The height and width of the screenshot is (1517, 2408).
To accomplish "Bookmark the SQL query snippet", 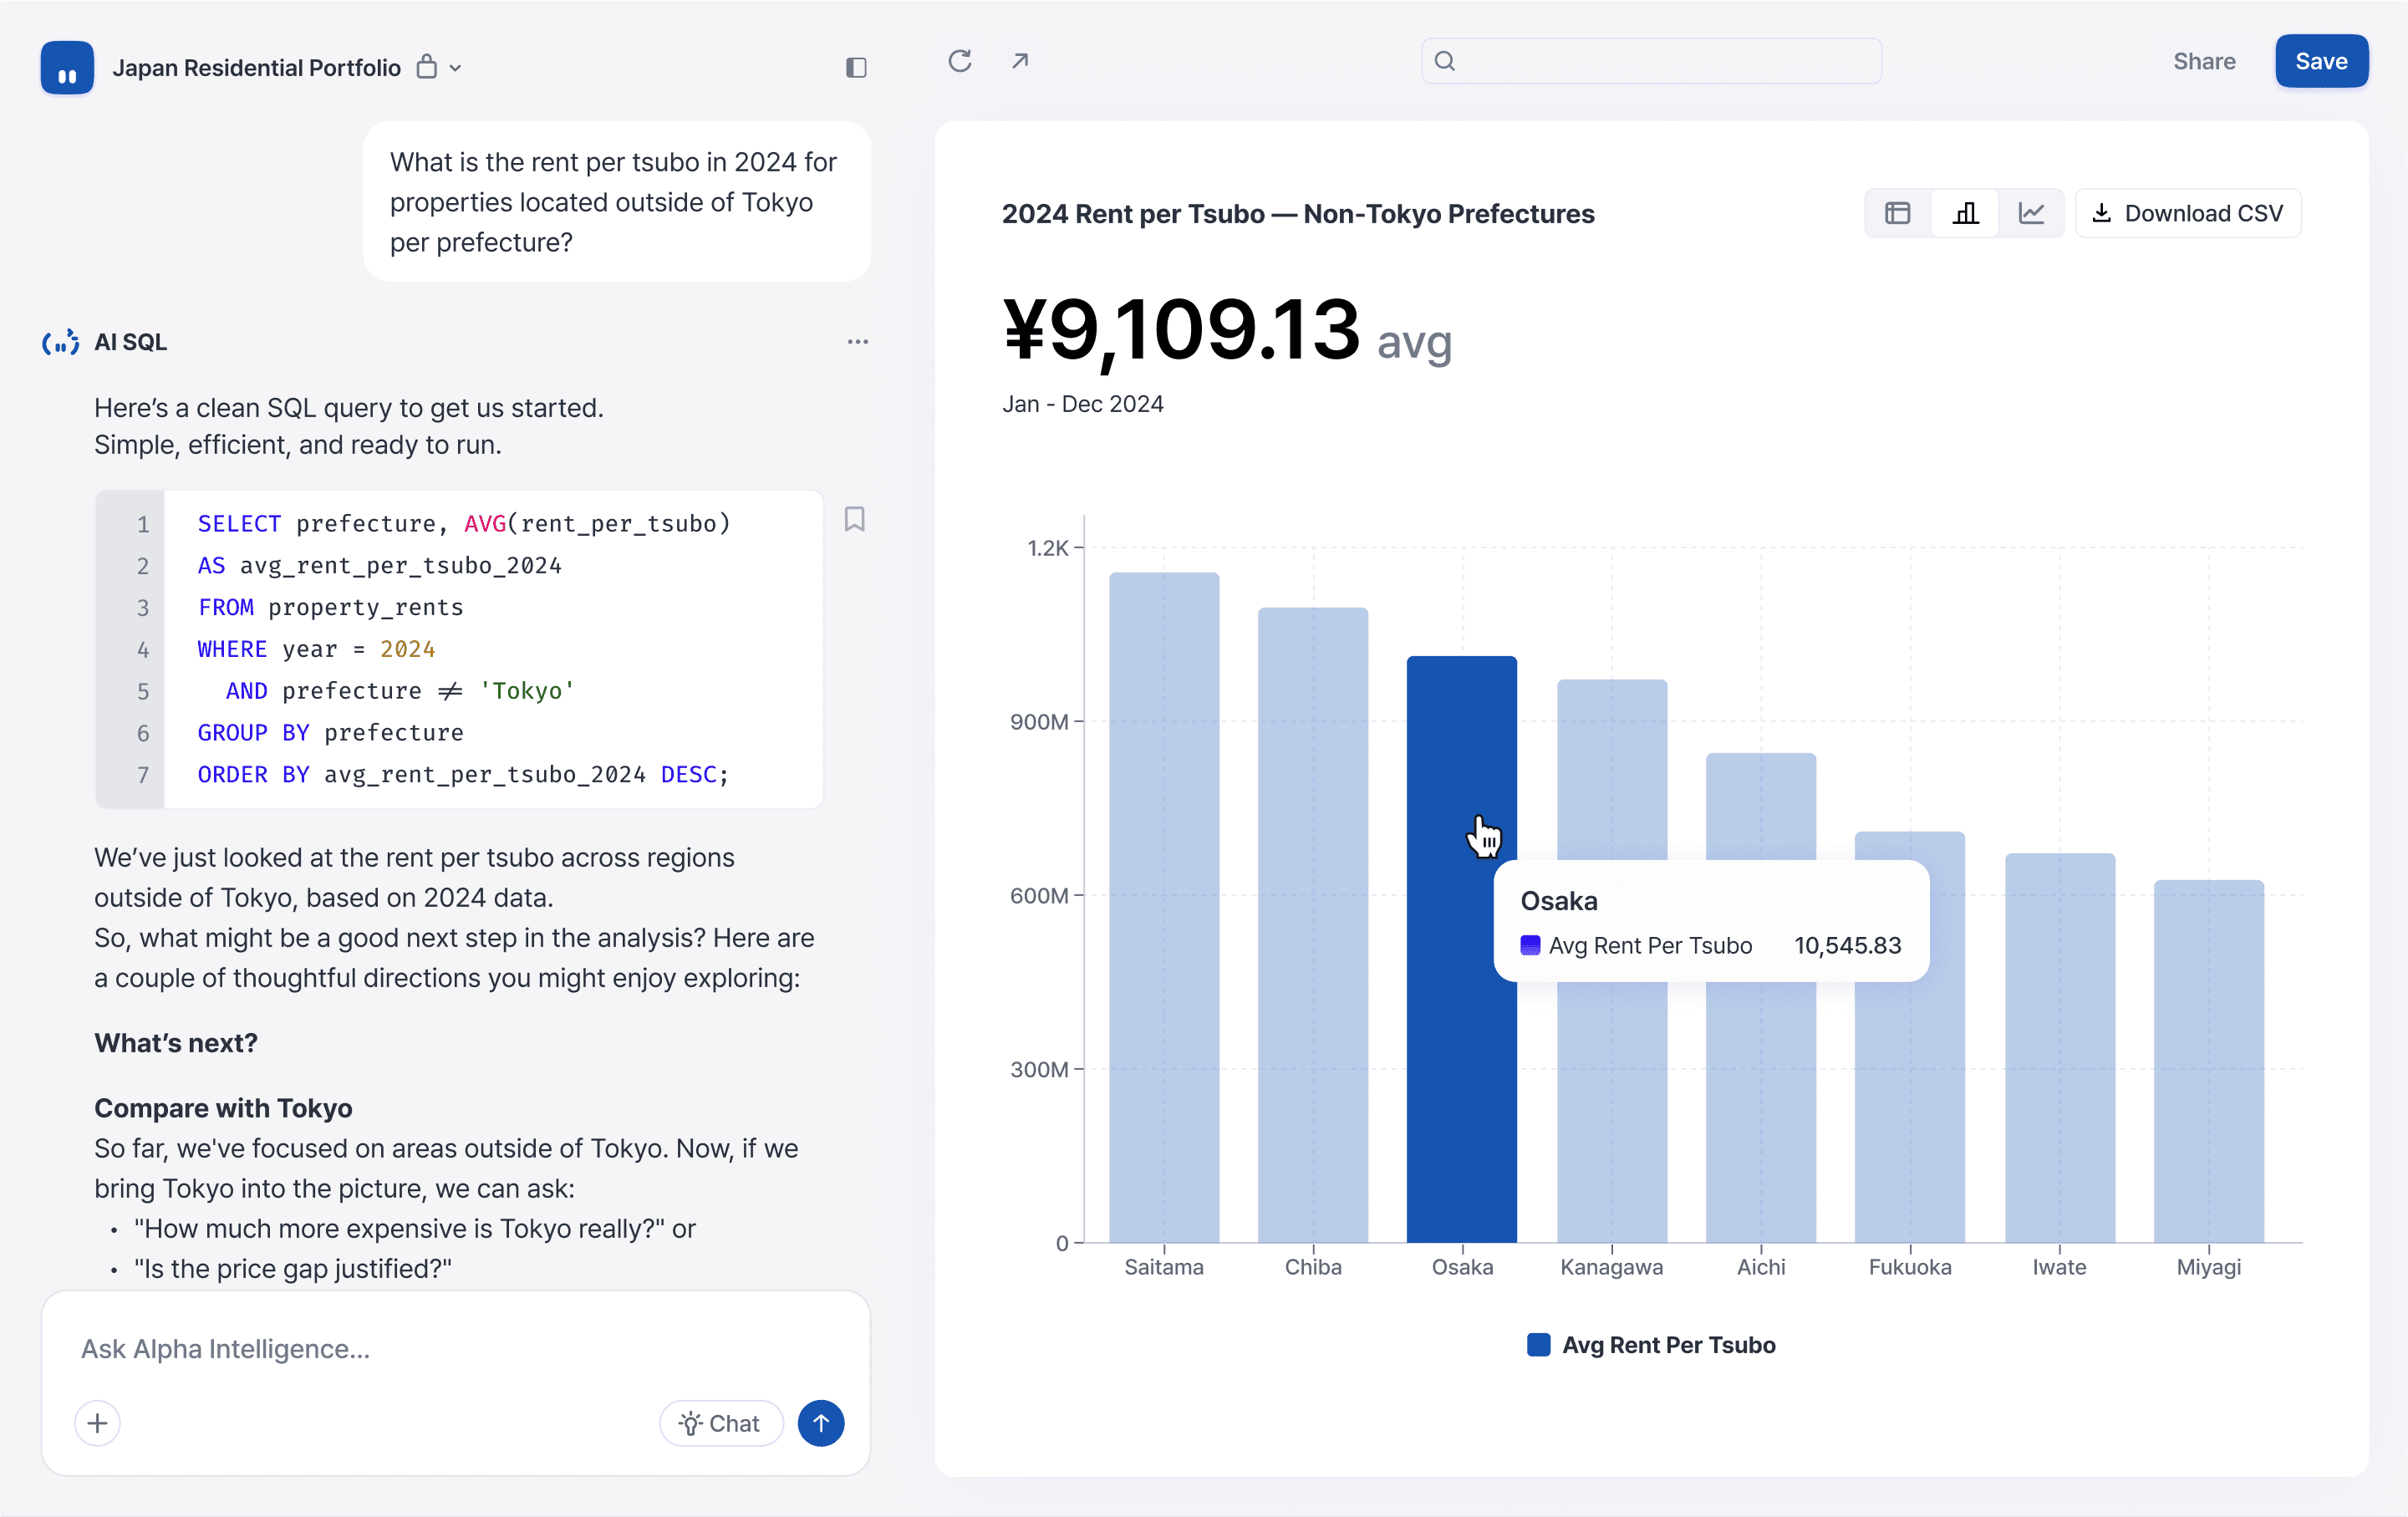I will (x=855, y=519).
